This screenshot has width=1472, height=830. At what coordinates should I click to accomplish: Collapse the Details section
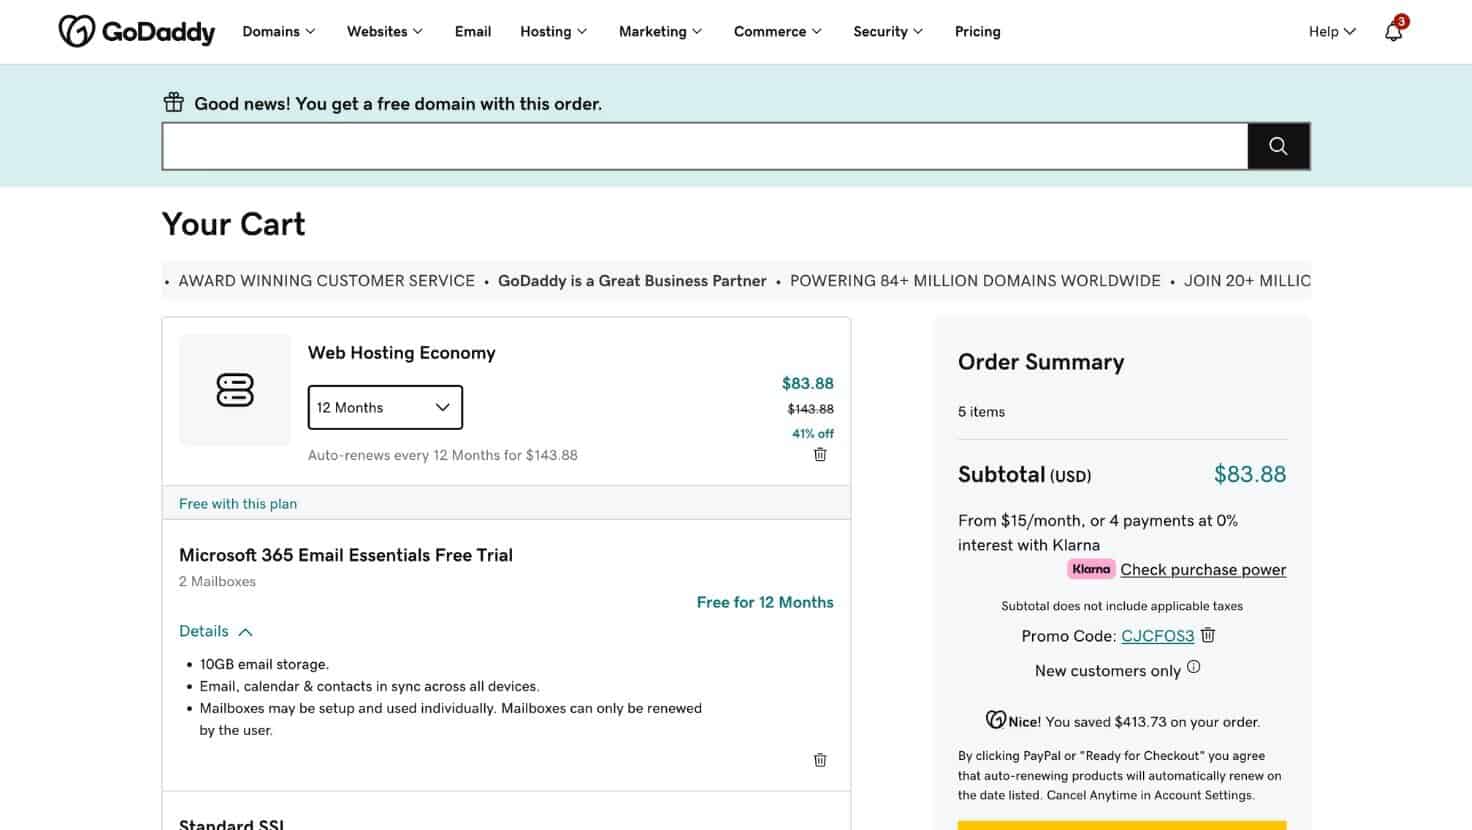[216, 631]
